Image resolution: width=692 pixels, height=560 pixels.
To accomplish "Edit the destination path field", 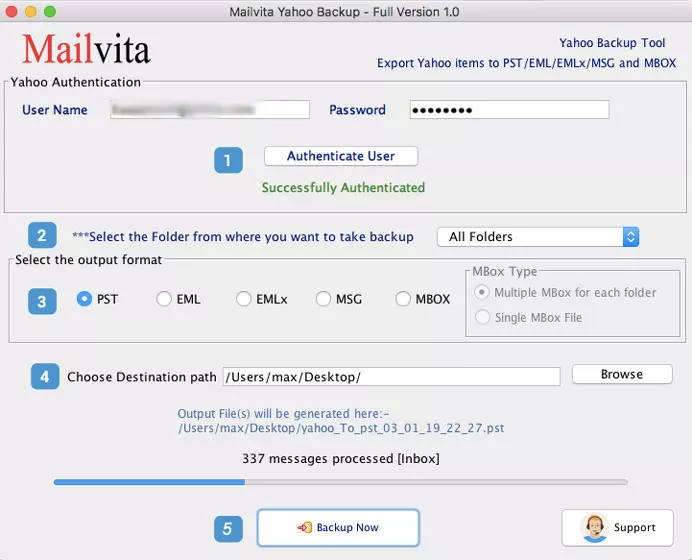I will pos(391,377).
